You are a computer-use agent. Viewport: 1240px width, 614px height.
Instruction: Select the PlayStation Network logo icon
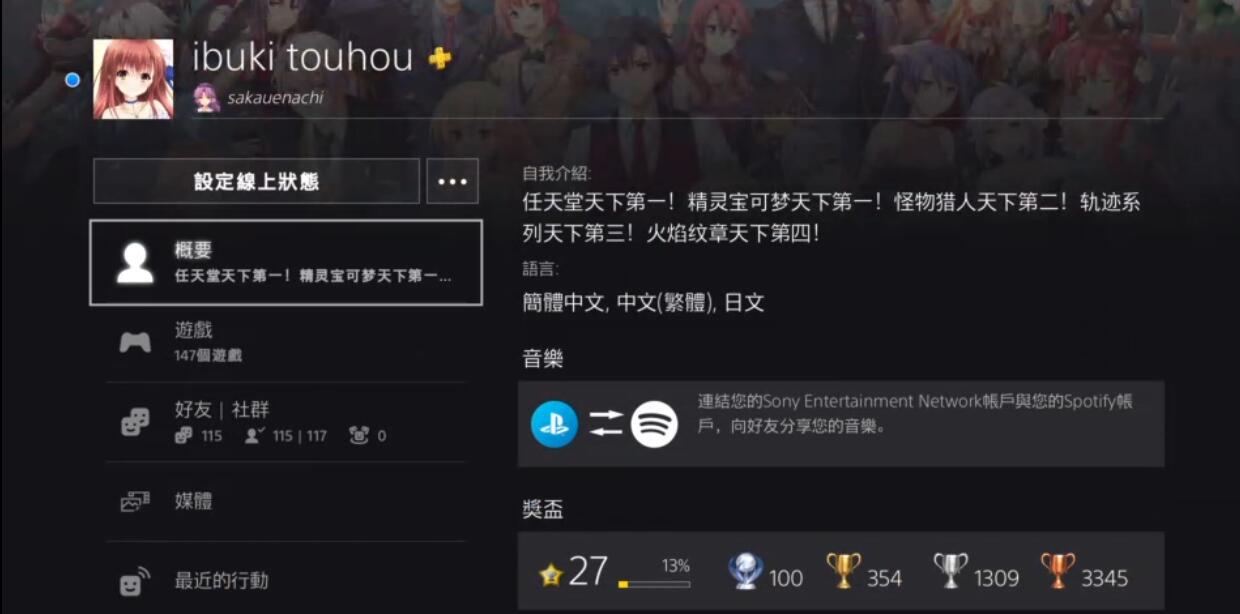click(x=554, y=424)
